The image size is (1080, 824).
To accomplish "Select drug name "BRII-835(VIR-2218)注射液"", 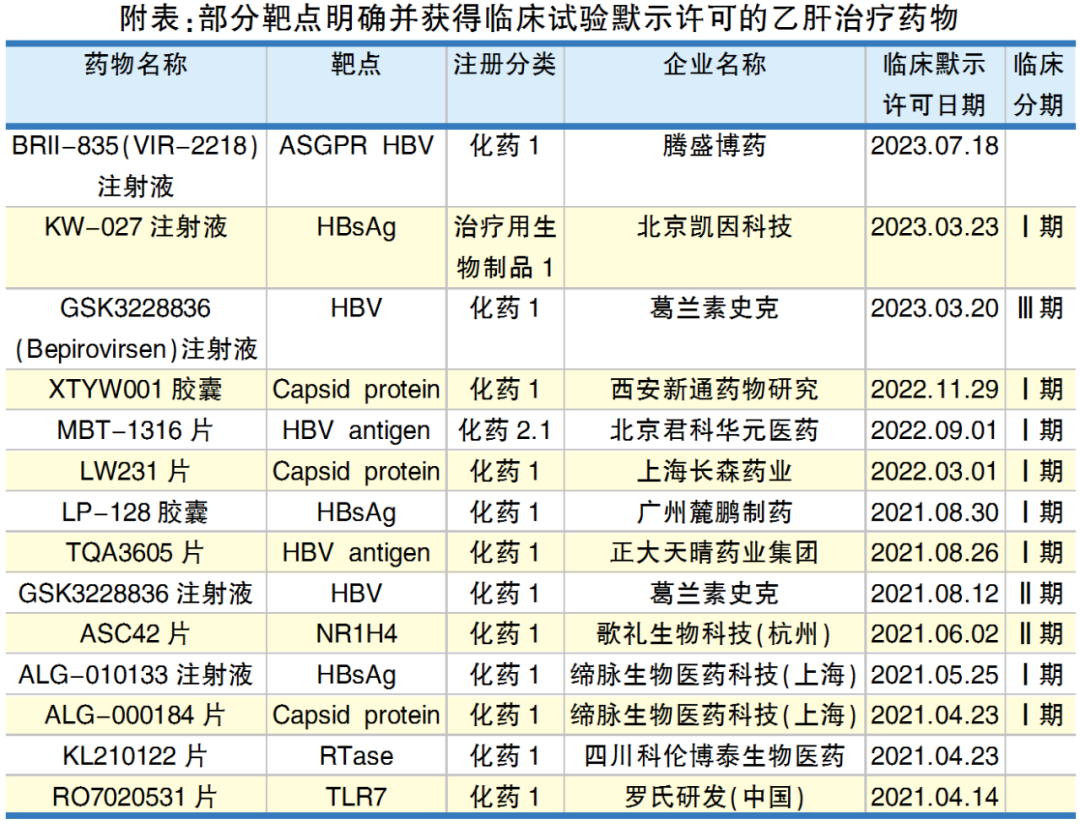I will 136,165.
